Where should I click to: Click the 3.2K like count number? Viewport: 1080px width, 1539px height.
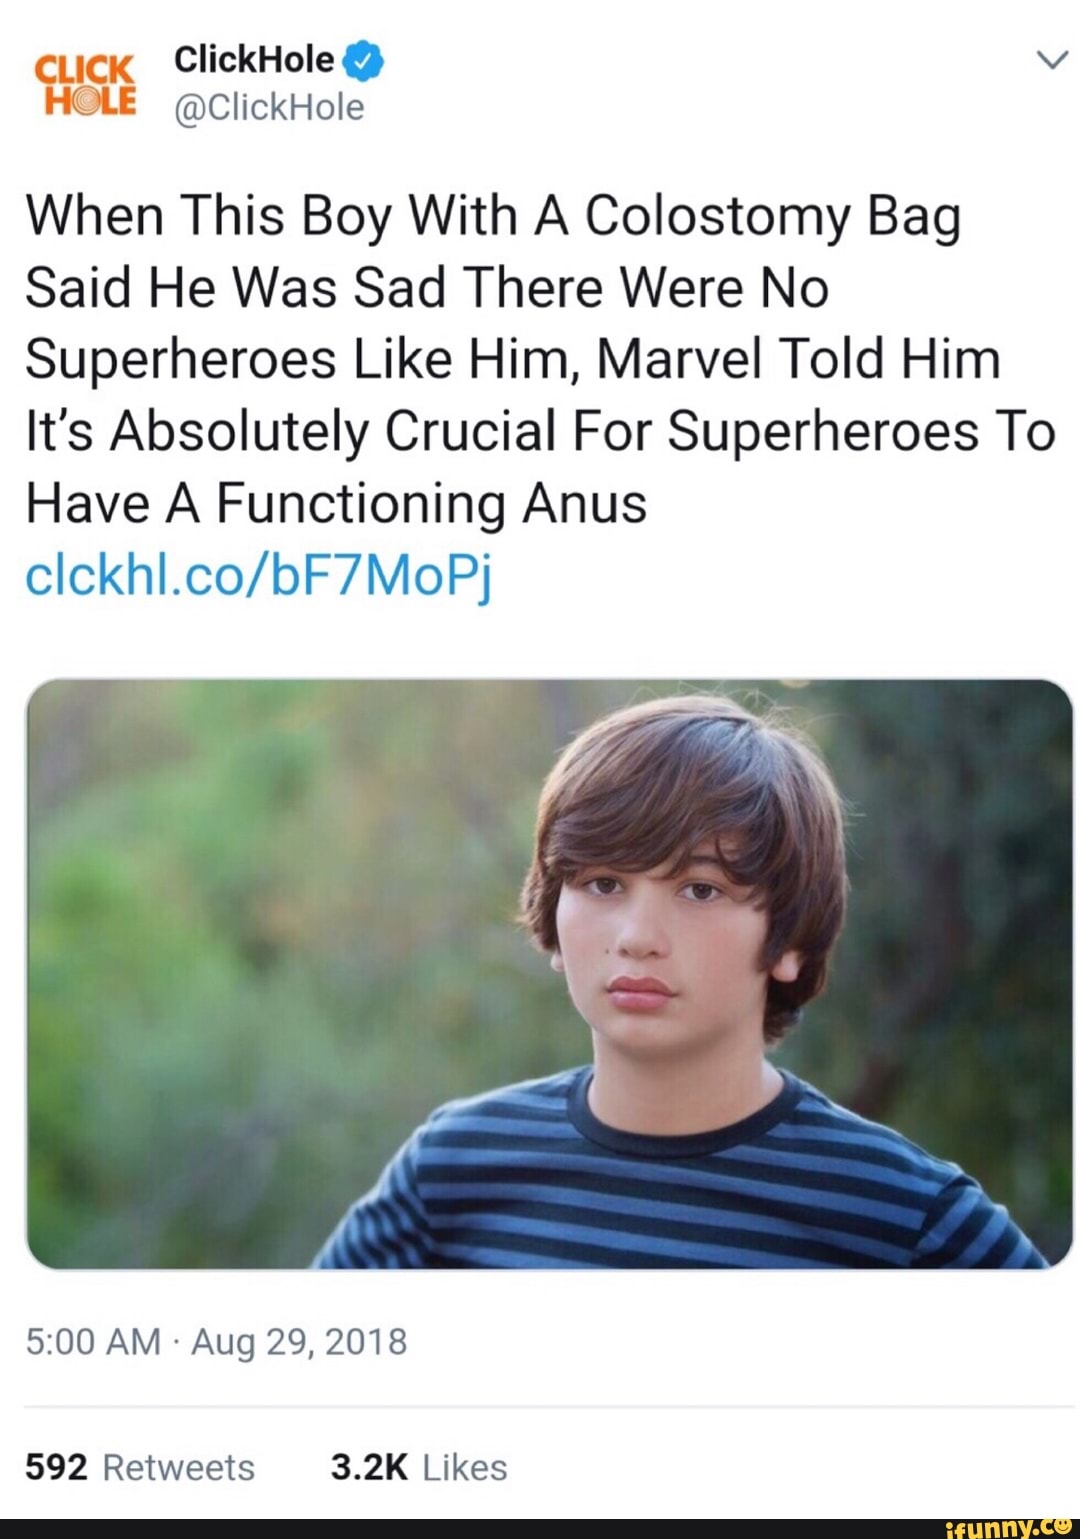[x=369, y=1467]
